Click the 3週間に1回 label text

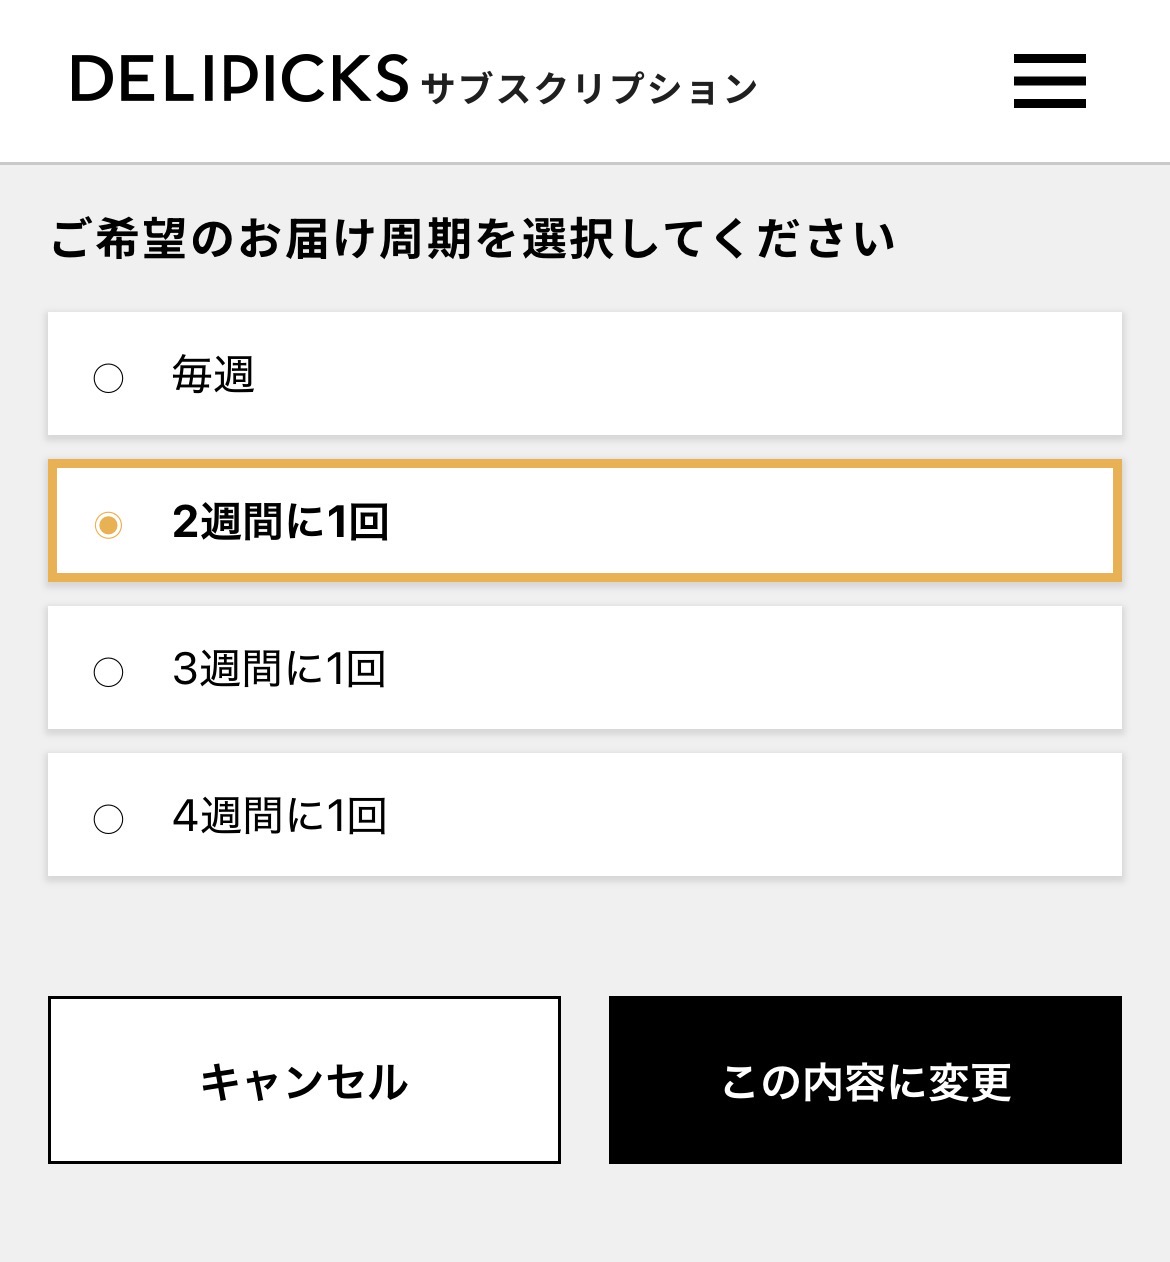pyautogui.click(x=279, y=669)
